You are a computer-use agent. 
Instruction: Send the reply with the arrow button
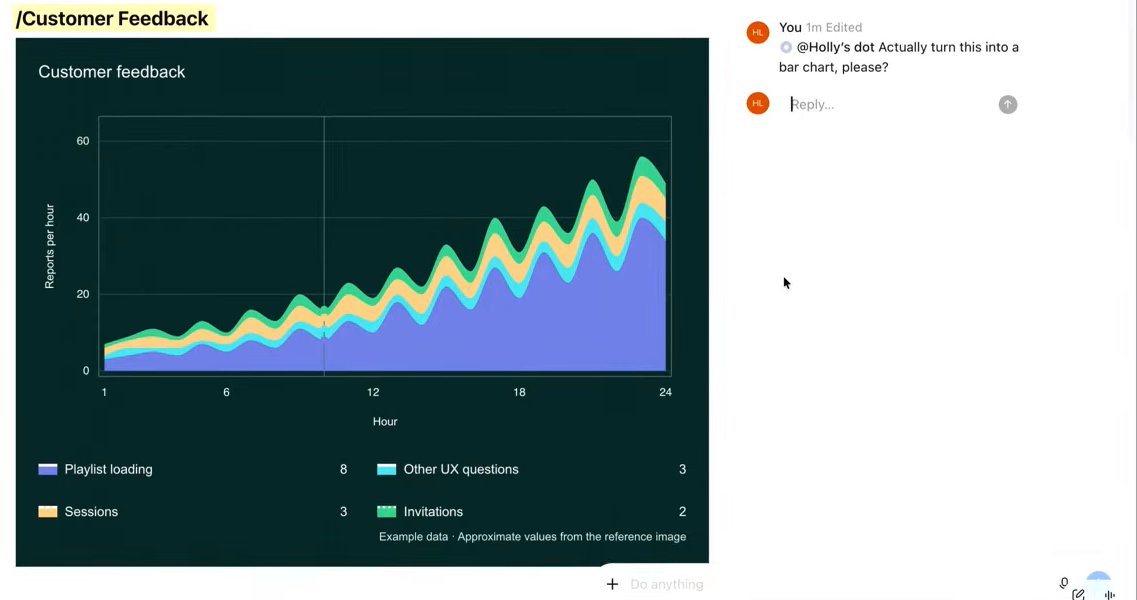click(x=1007, y=104)
